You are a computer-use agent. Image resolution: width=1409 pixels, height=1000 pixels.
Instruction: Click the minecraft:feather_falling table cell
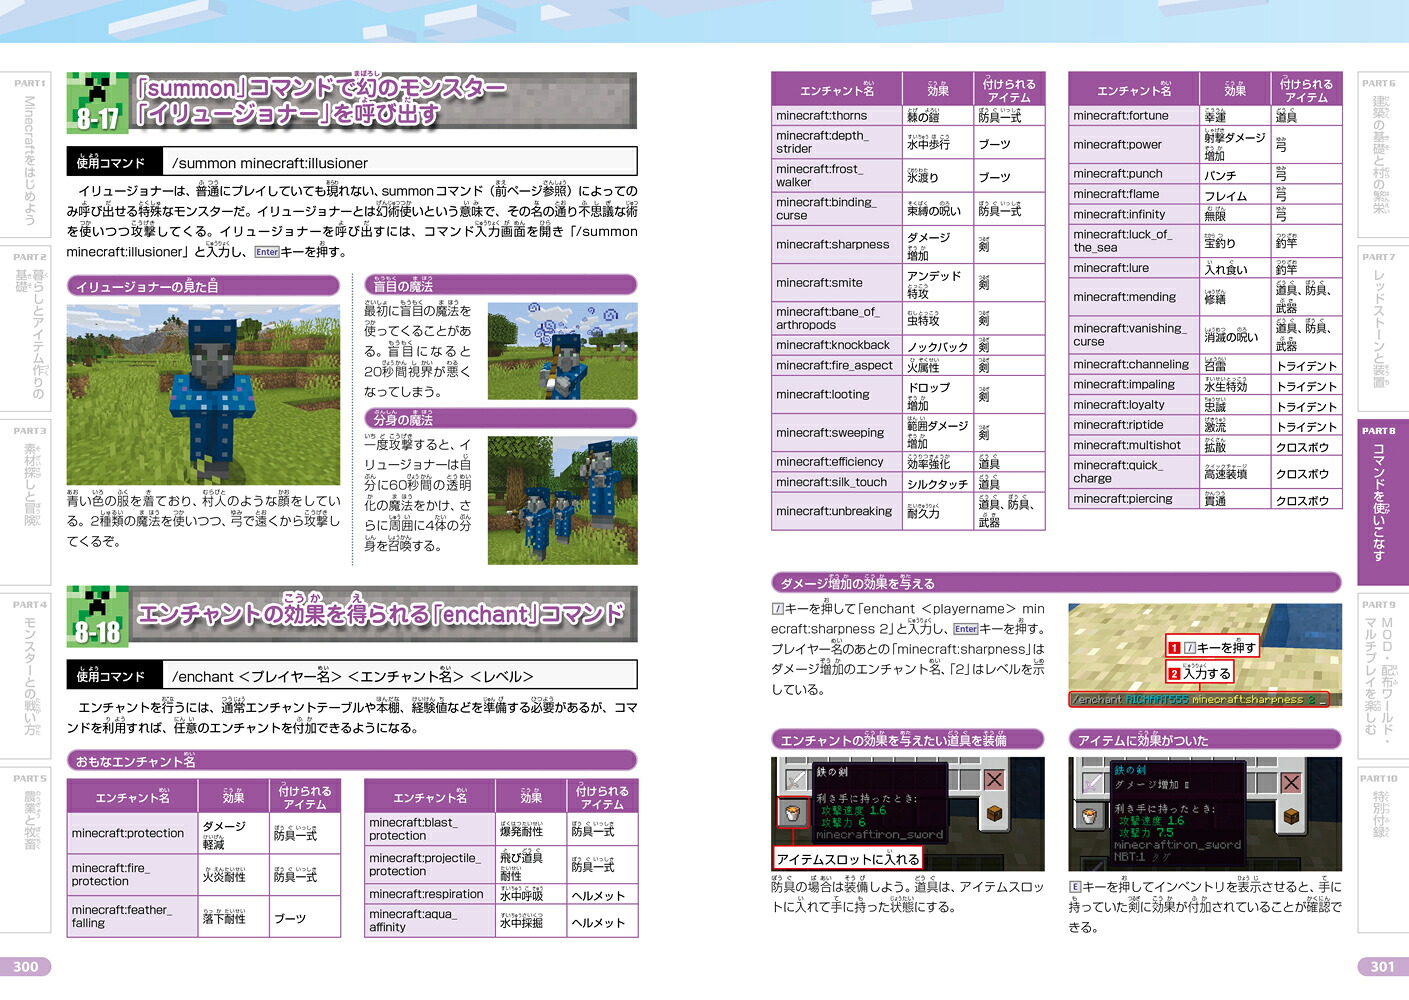(x=132, y=917)
